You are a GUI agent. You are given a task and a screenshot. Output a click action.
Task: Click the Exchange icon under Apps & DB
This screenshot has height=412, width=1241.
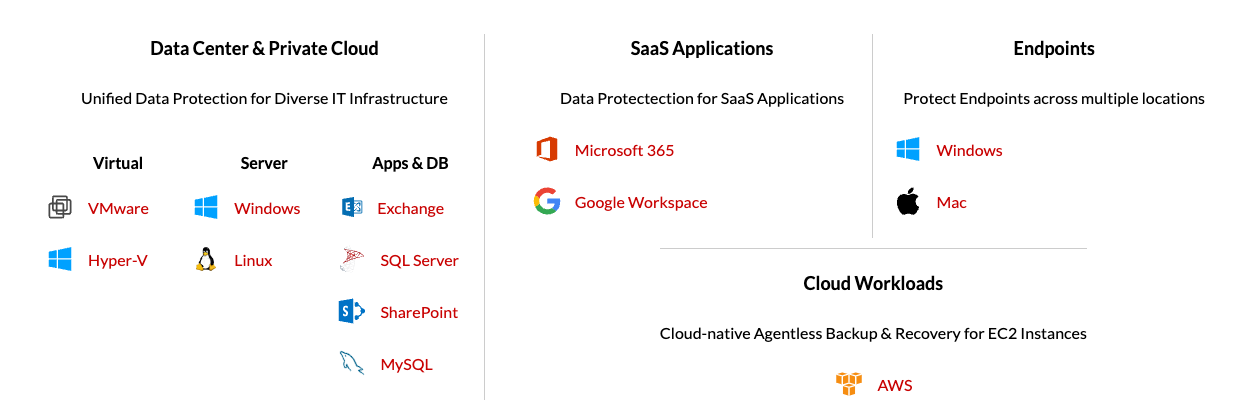click(x=351, y=208)
